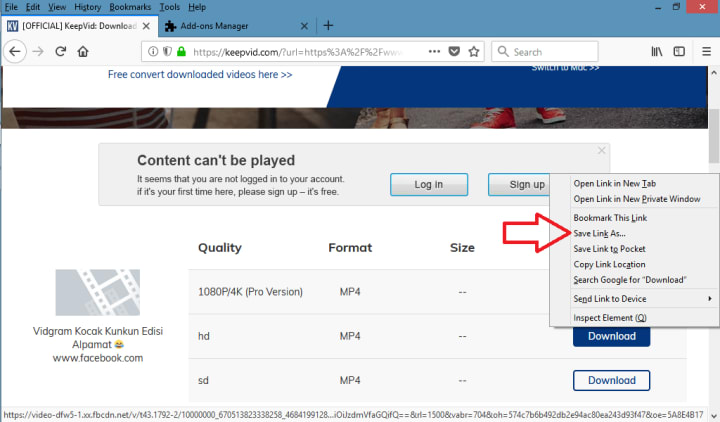The height and width of the screenshot is (422, 720).
Task: Click the 1080P/4K (Pro Version) quality cell
Action: (250, 292)
